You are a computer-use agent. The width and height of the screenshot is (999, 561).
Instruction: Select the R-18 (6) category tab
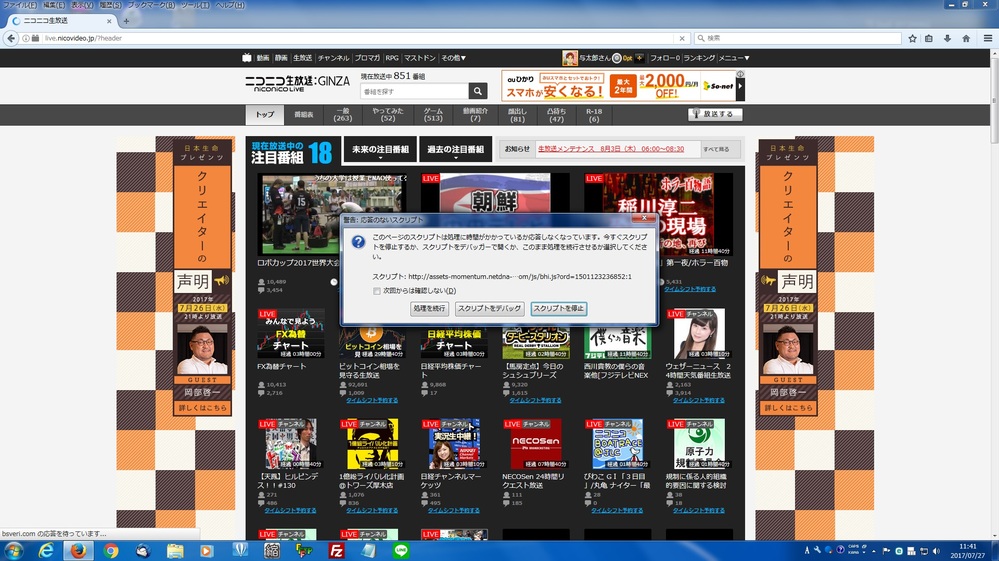(594, 115)
